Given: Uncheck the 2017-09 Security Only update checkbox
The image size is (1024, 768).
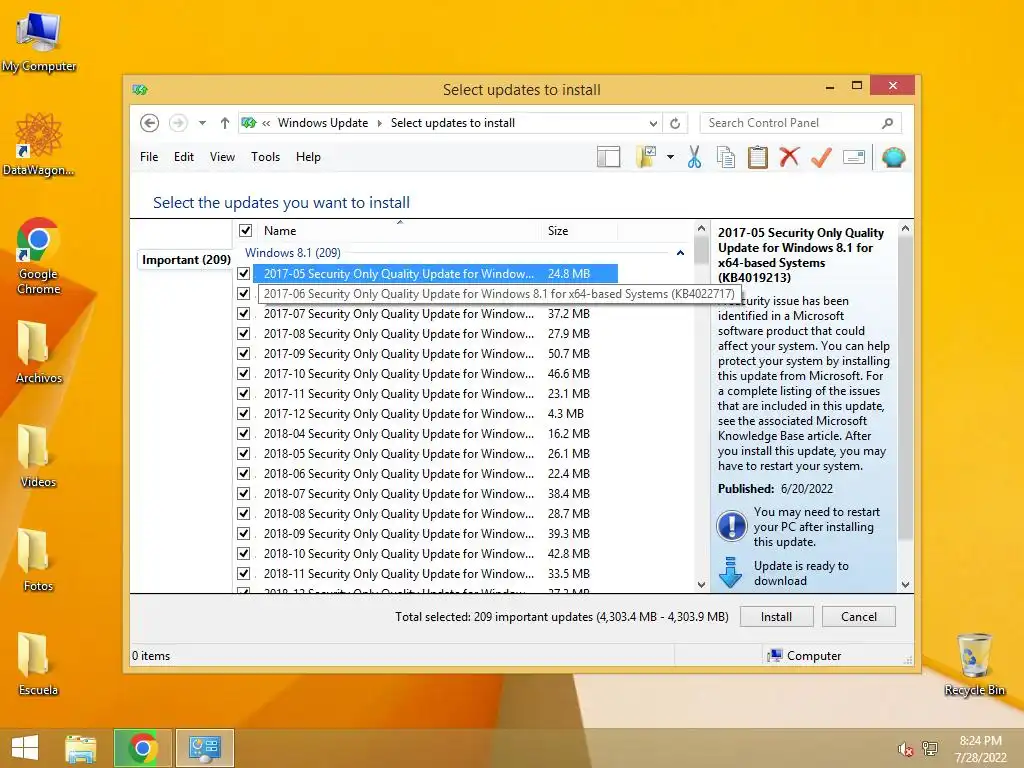Looking at the screenshot, I should 244,353.
